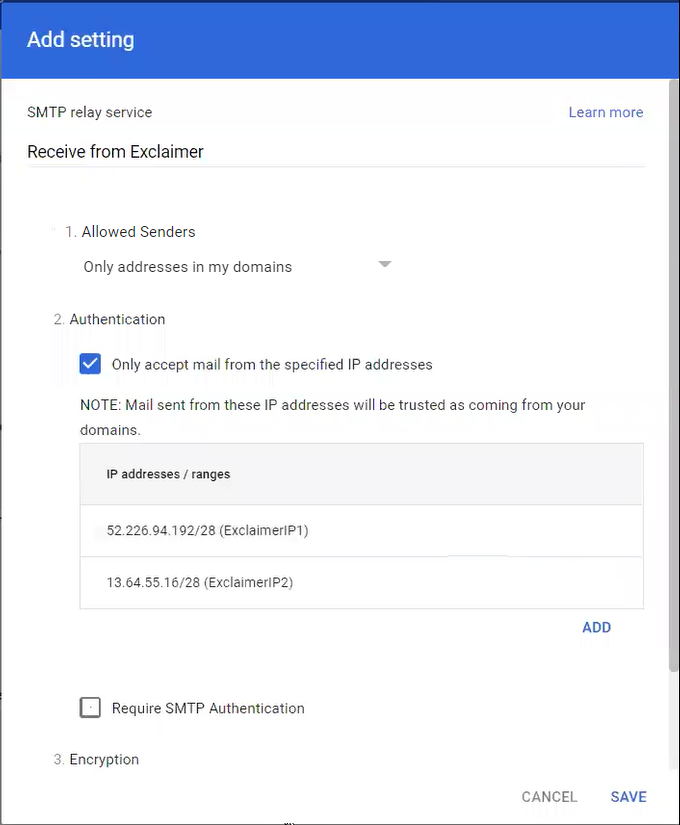Screen dimensions: 680x825
Task: Click the 'Allowed Senders' section heading
Action: (138, 231)
